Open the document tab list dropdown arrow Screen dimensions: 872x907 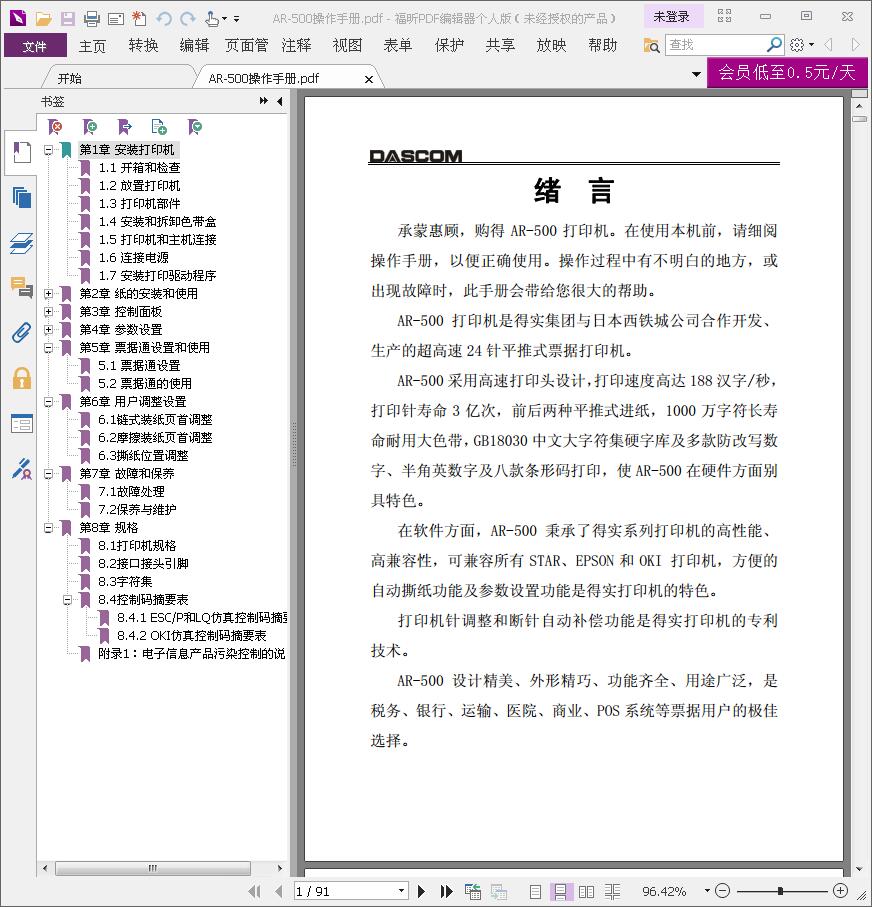coord(696,75)
